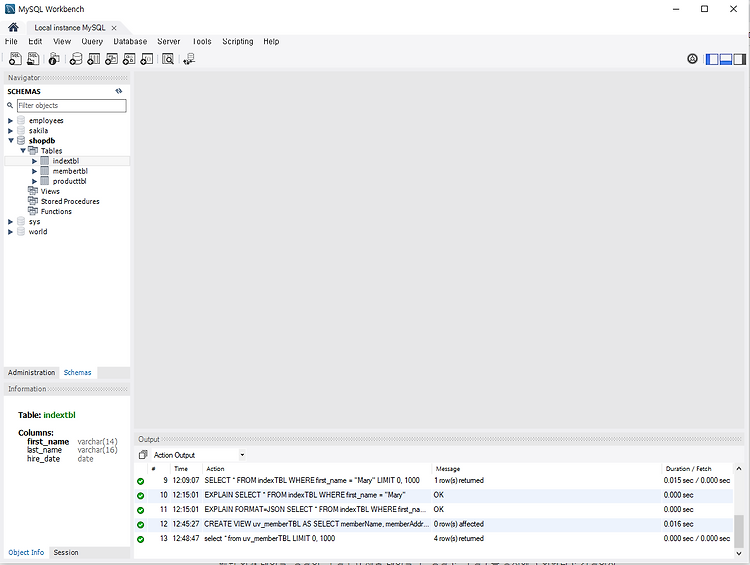Click membertbl table icon
The height and width of the screenshot is (565, 750).
44,171
